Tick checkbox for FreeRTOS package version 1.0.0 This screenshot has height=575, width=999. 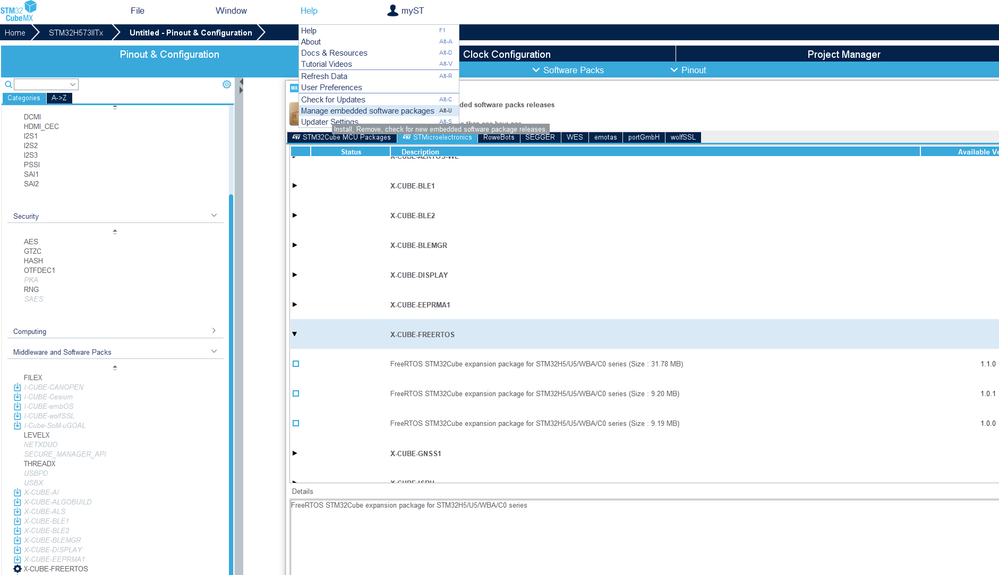pos(296,423)
